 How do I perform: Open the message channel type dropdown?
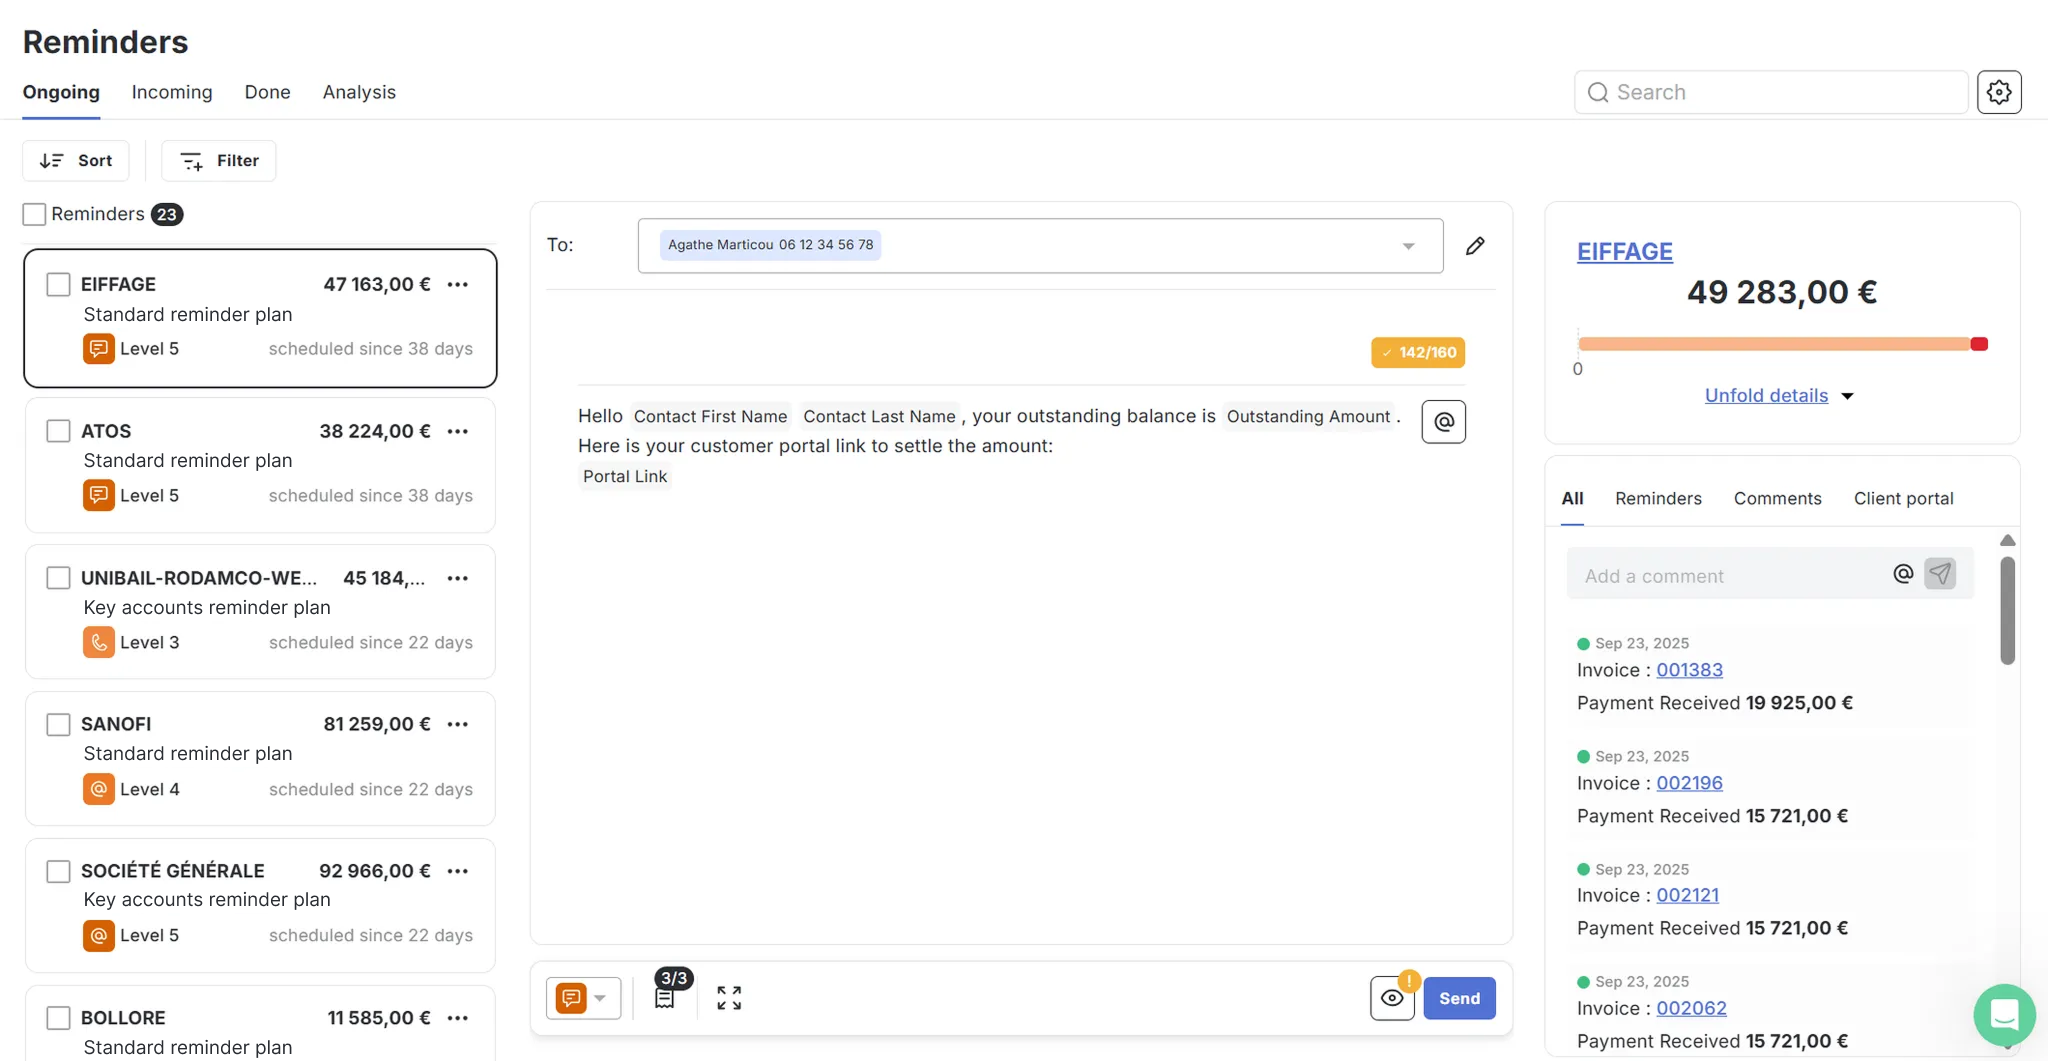pos(584,998)
